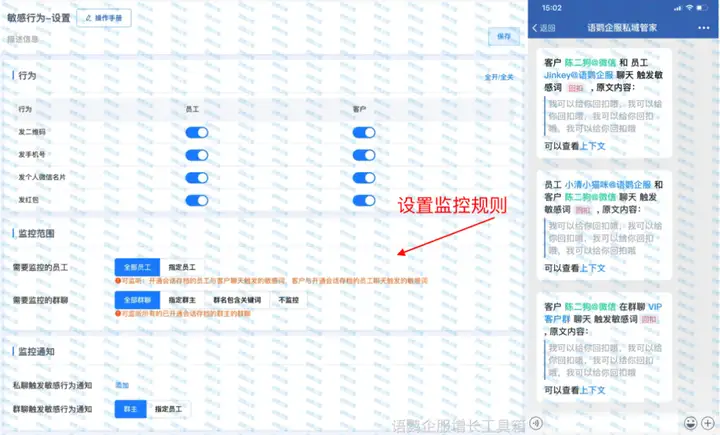This screenshot has width=720, height=435.
Task: Toggle 发二维码 switch for 员工
Action: [x=196, y=133]
